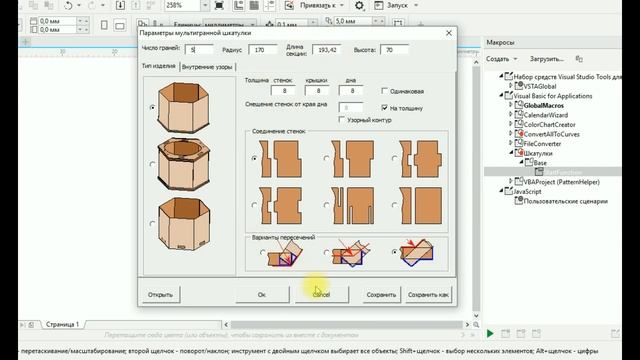Choose the first wall joint option
The image size is (640, 360).
click(254, 158)
